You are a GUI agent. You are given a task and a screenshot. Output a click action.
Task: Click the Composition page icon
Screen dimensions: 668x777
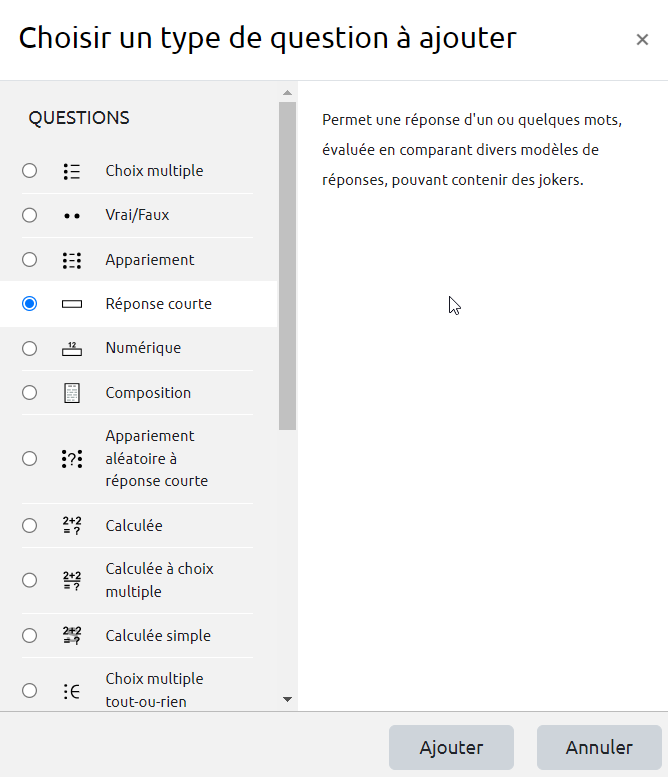[x=71, y=393]
